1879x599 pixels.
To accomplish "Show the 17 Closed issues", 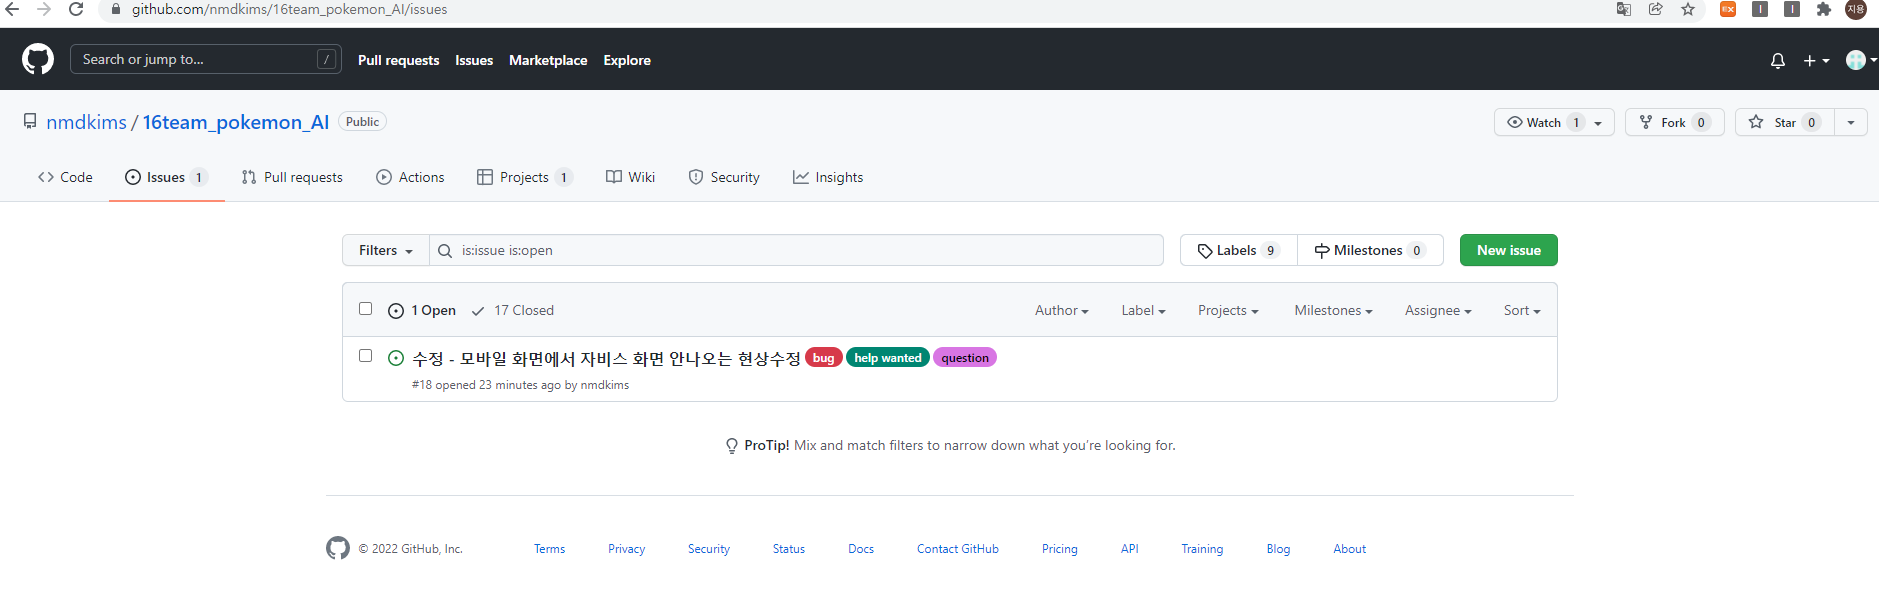I will (512, 310).
